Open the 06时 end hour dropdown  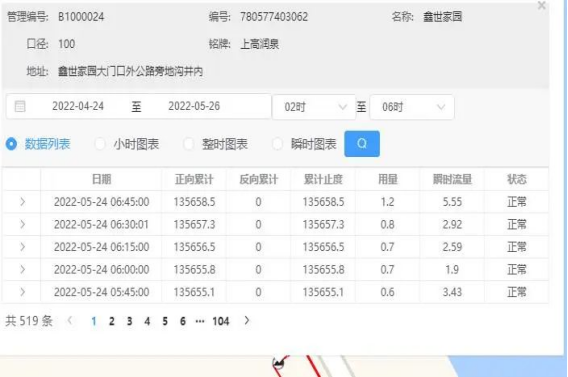(x=412, y=107)
